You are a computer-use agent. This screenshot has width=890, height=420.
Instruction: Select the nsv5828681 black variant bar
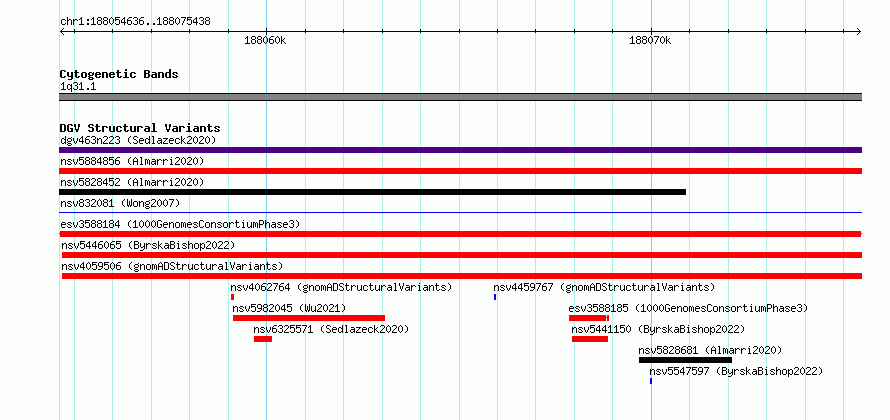point(685,360)
